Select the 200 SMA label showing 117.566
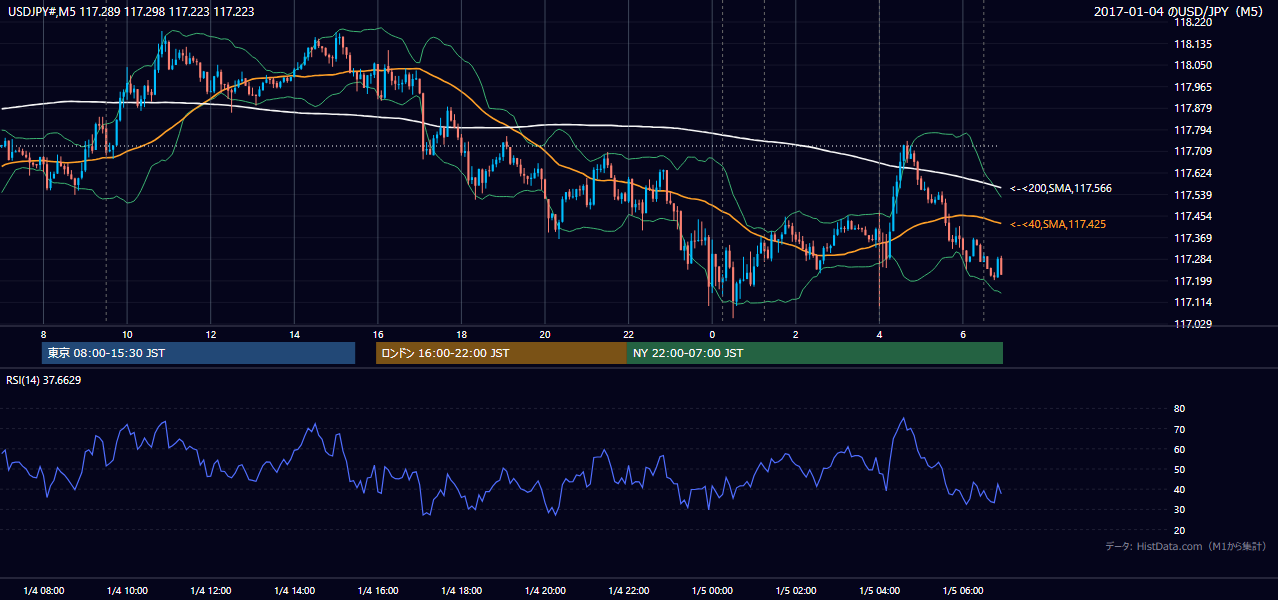Viewport: 1278px width, 600px height. [x=1061, y=188]
